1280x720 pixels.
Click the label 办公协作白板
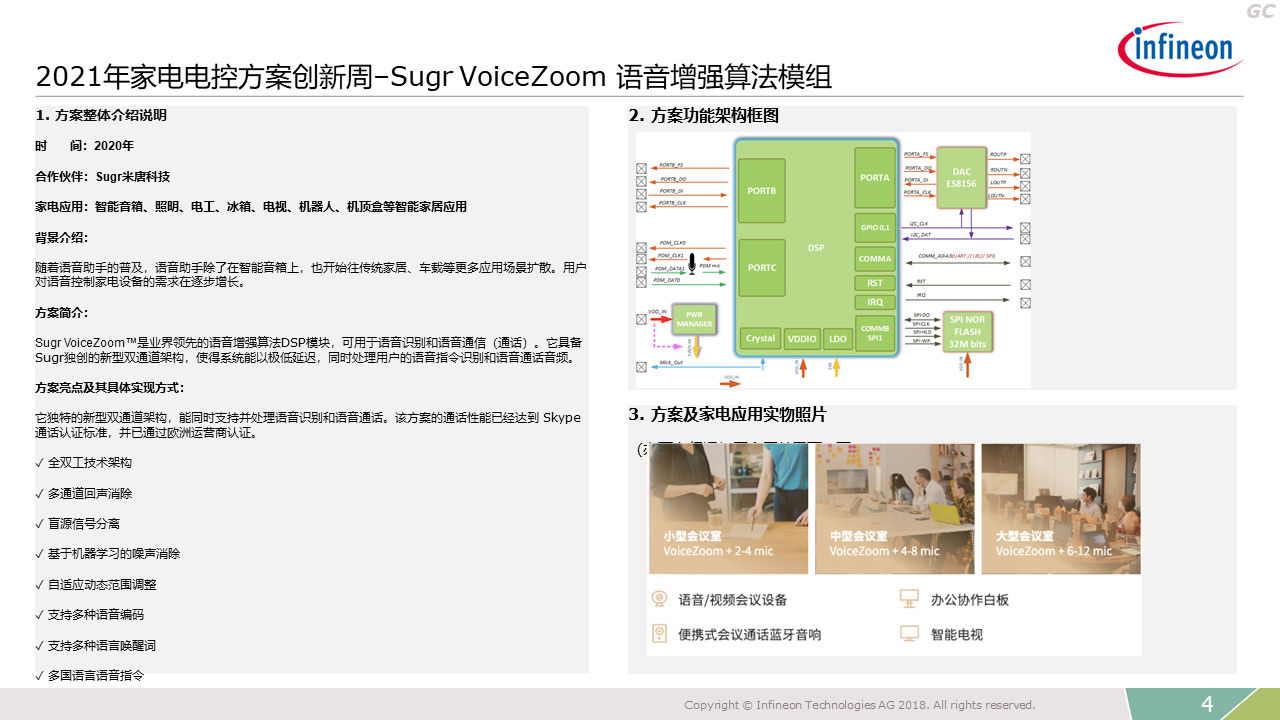pos(970,600)
